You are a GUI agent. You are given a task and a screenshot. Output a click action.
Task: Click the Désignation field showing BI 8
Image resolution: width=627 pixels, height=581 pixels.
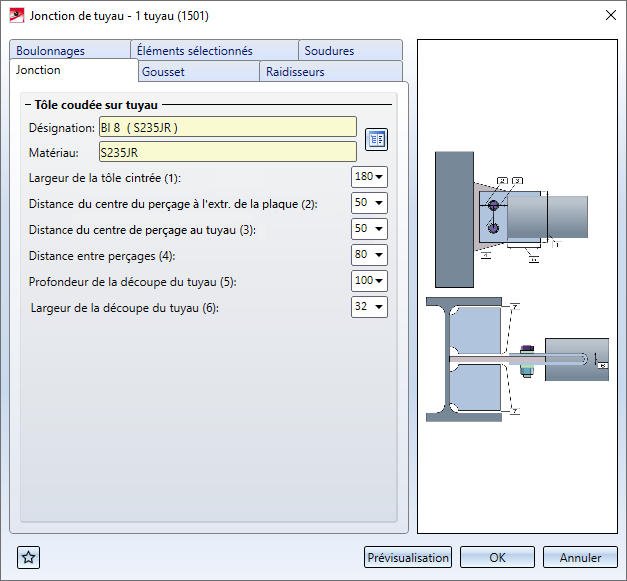click(x=227, y=127)
